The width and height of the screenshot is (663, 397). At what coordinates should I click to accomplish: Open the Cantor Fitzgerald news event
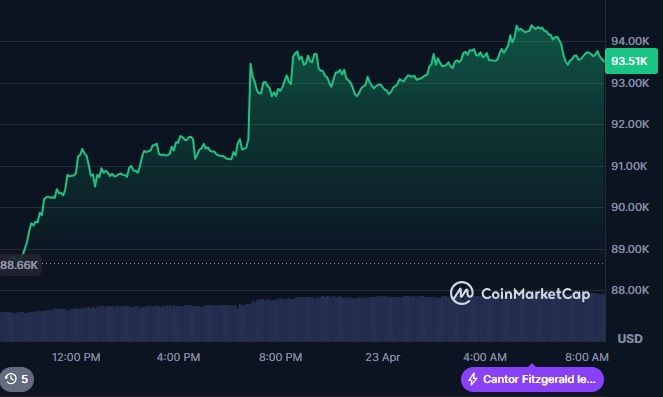point(532,379)
